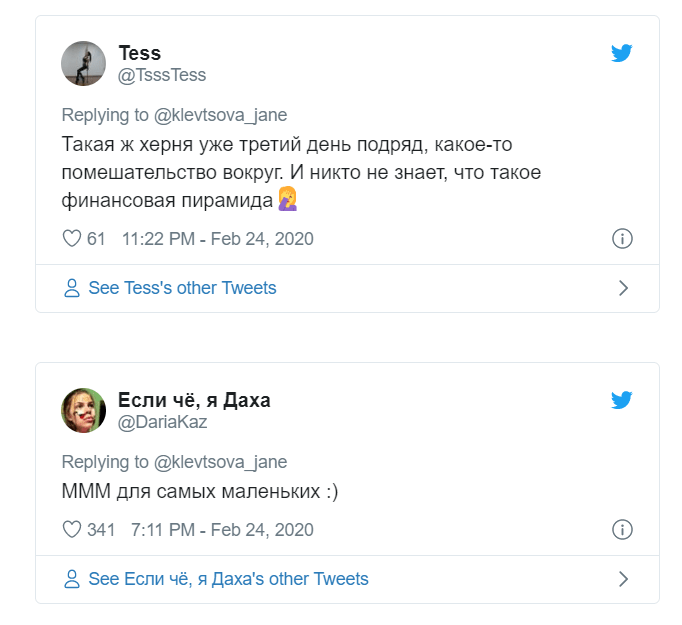Open See Tess's other Tweets link
The image size is (682, 625).
[182, 289]
